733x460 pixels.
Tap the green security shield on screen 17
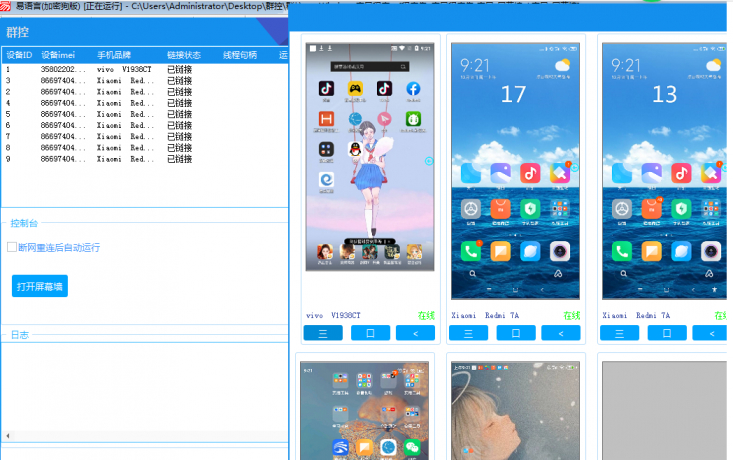530,209
